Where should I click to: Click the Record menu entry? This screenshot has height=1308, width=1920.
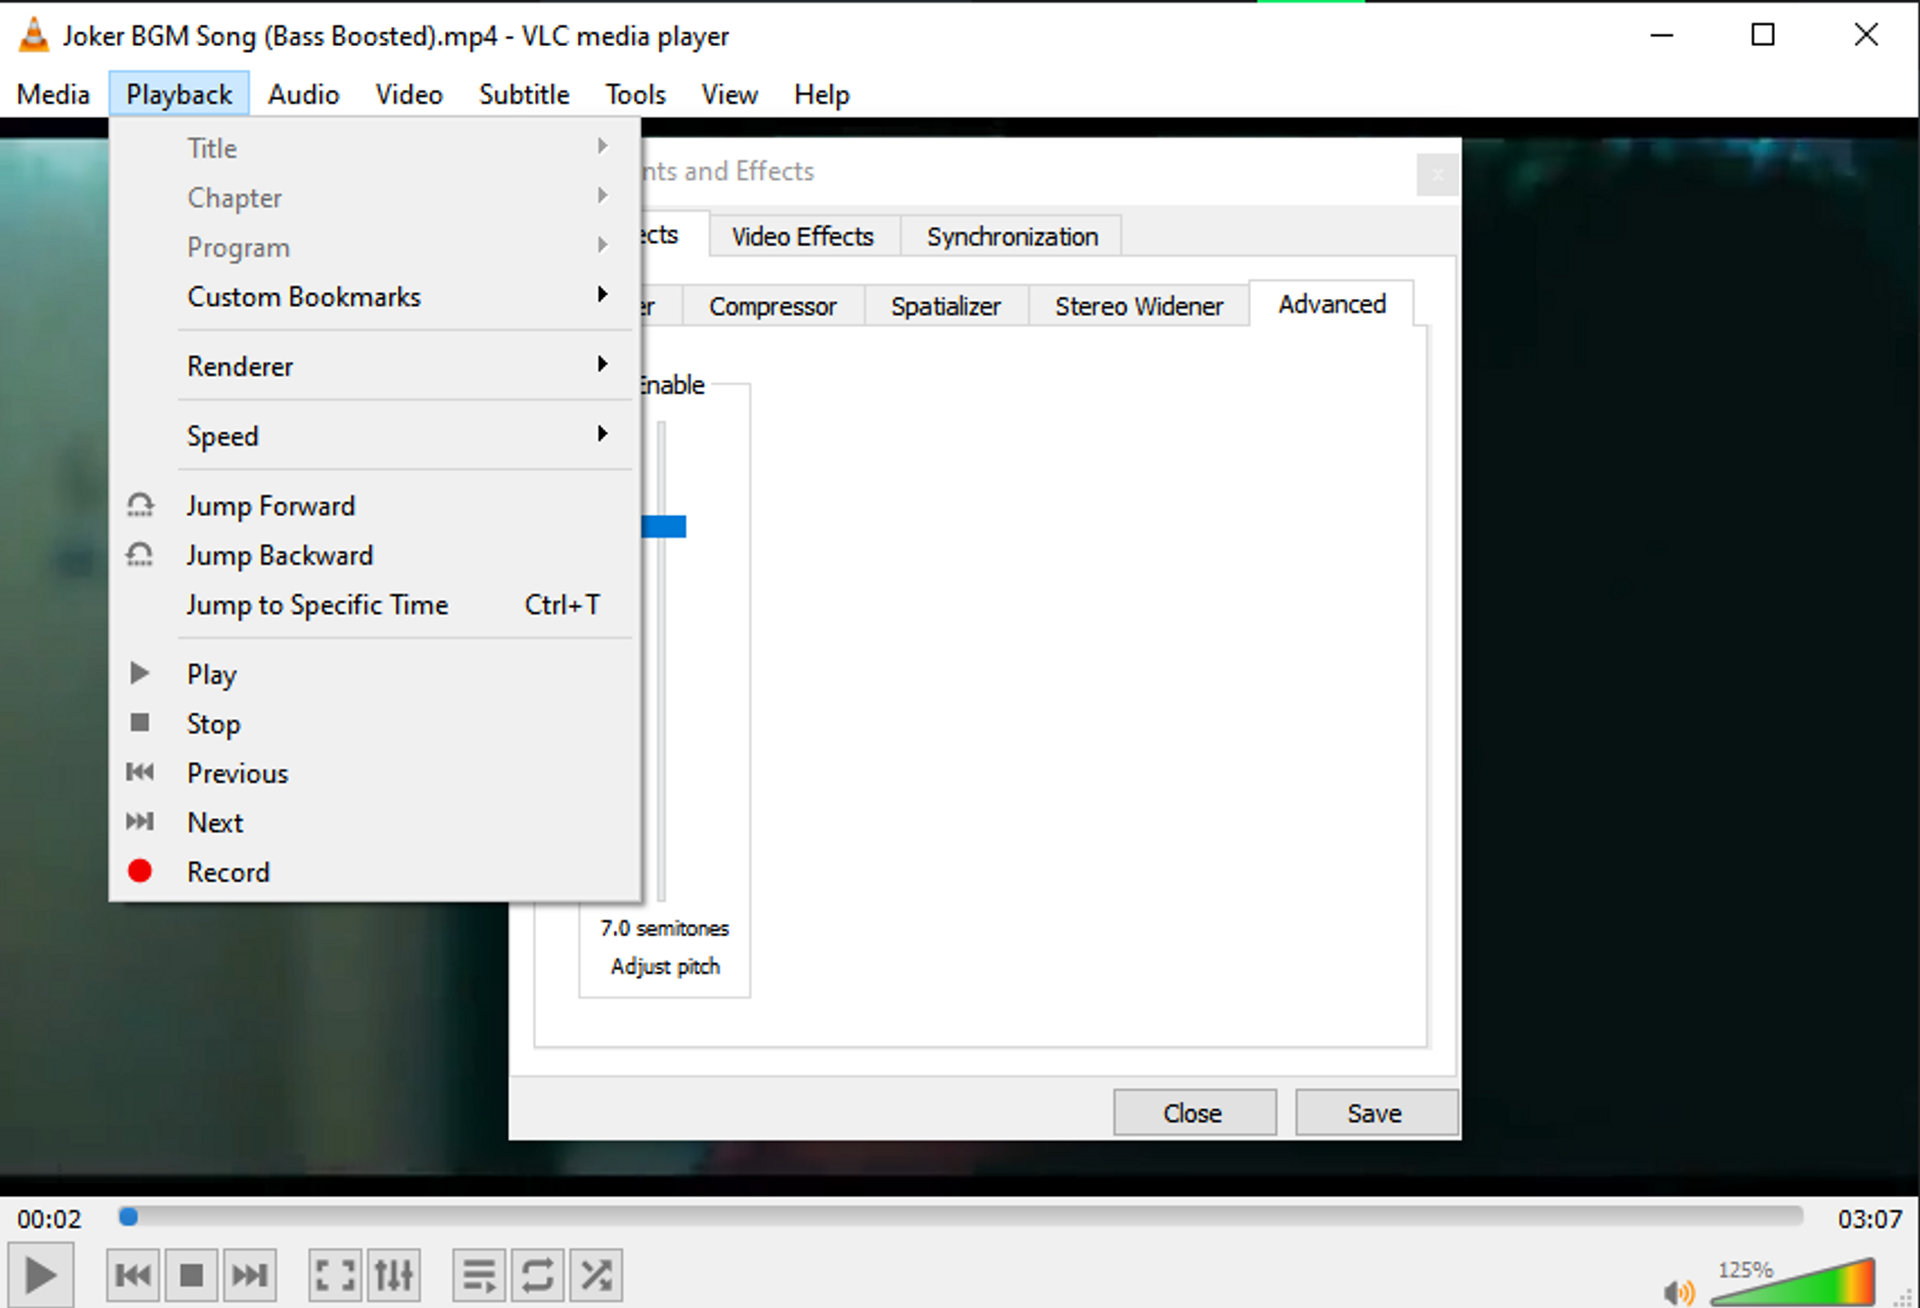(229, 872)
